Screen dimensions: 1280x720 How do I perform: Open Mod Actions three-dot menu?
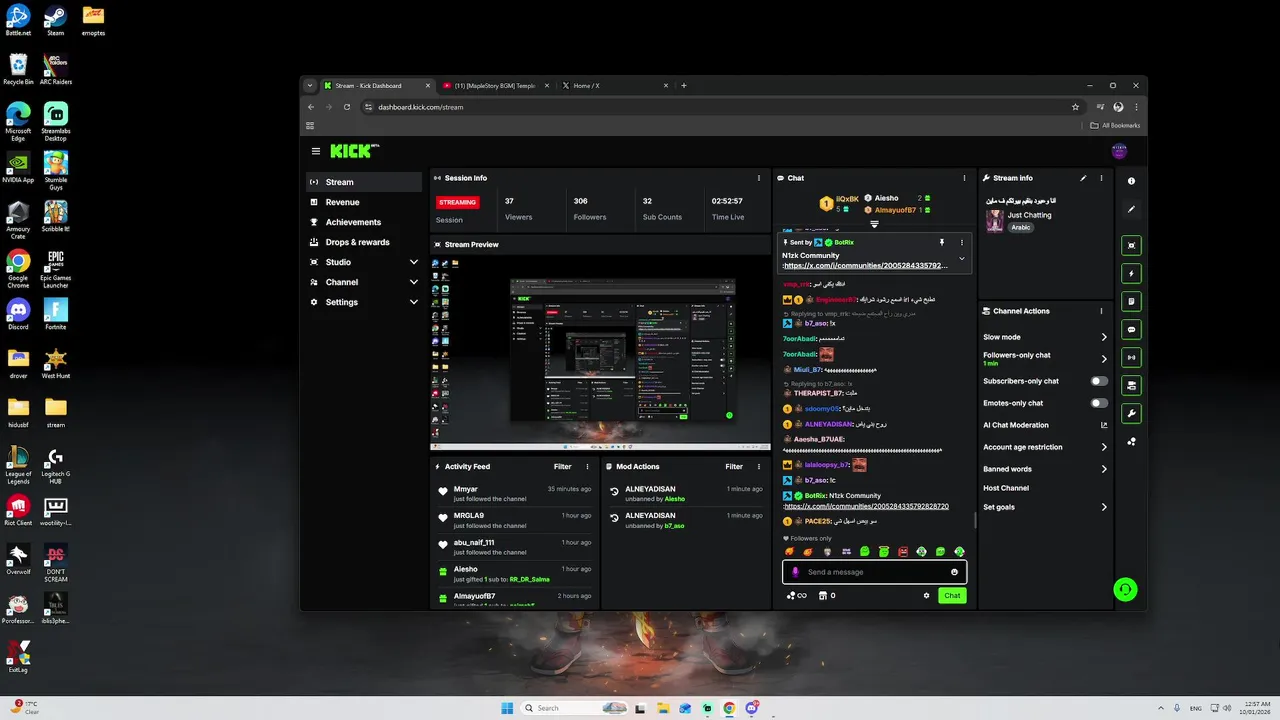pyautogui.click(x=760, y=467)
